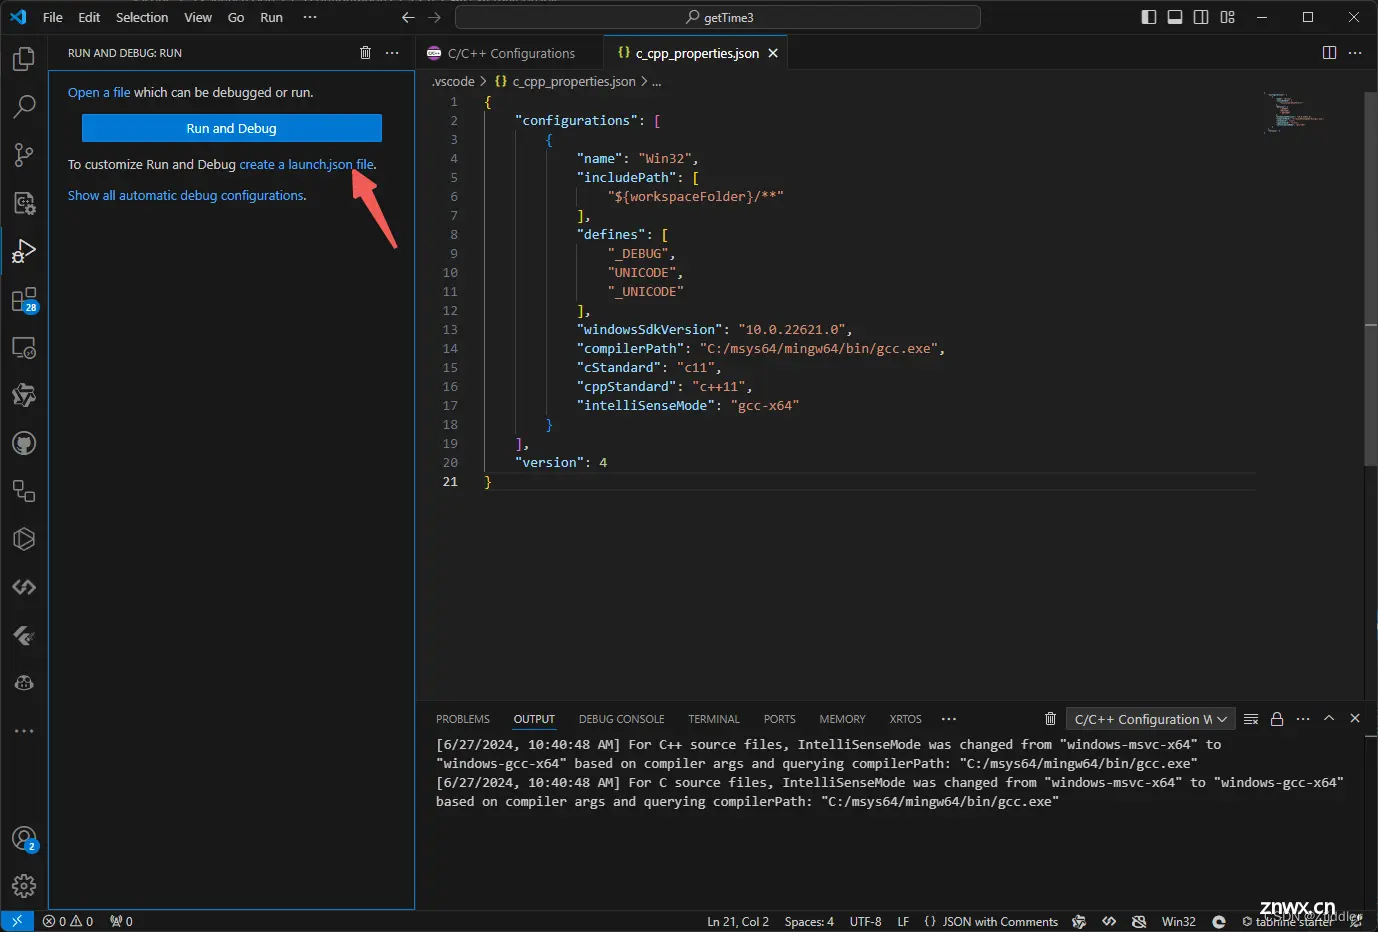Switch to the PORTS panel tab
The image size is (1378, 932).
coord(780,719)
